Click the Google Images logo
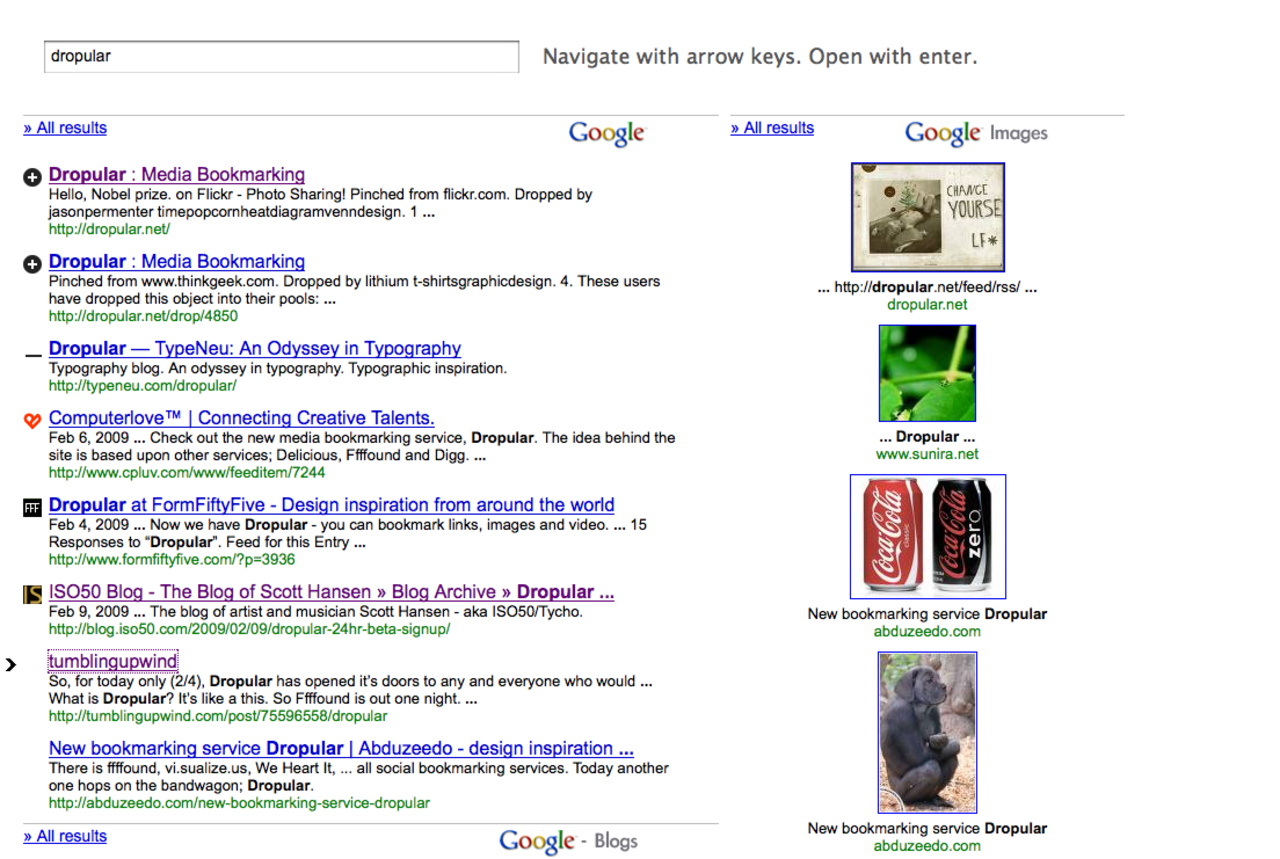Viewport: 1280px width, 859px height. coord(975,133)
